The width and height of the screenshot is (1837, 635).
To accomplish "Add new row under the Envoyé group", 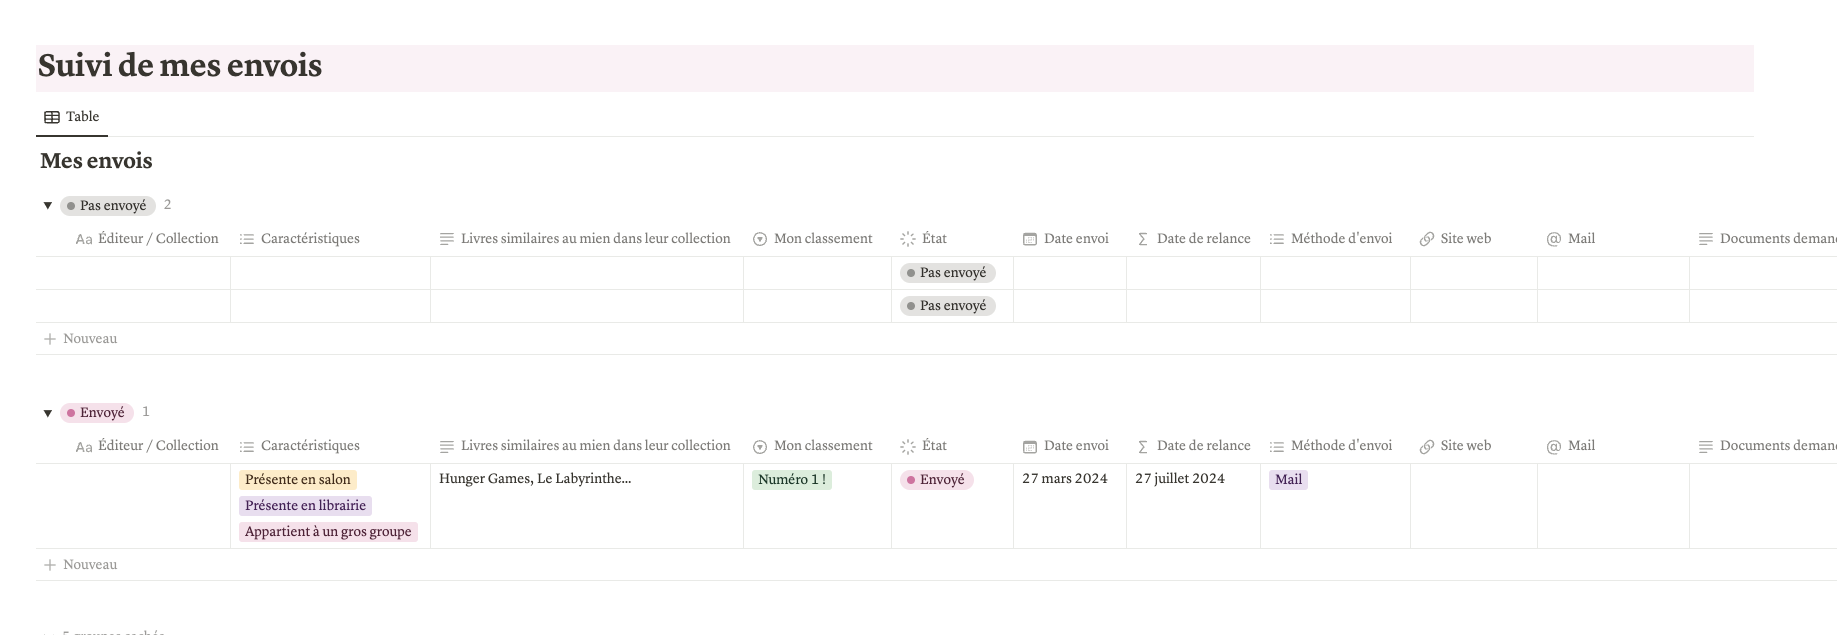I will [81, 565].
